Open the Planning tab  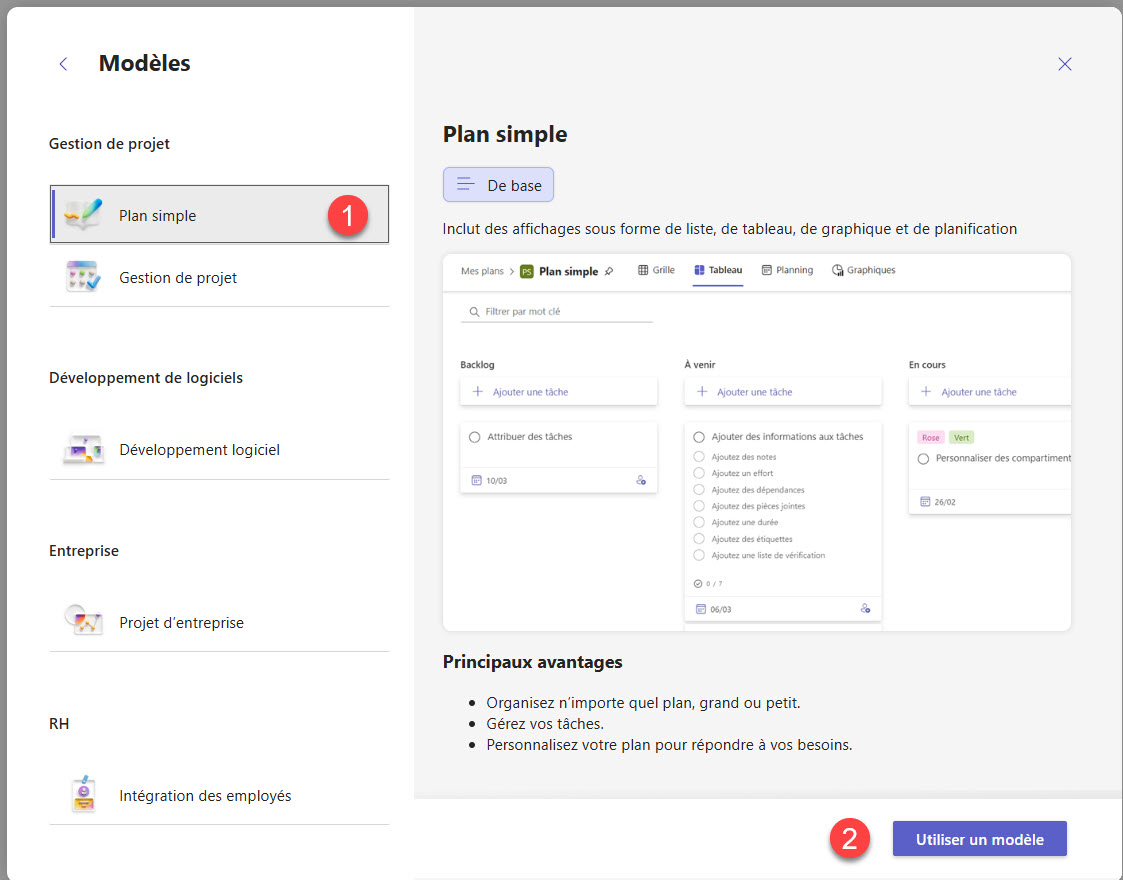click(x=787, y=270)
